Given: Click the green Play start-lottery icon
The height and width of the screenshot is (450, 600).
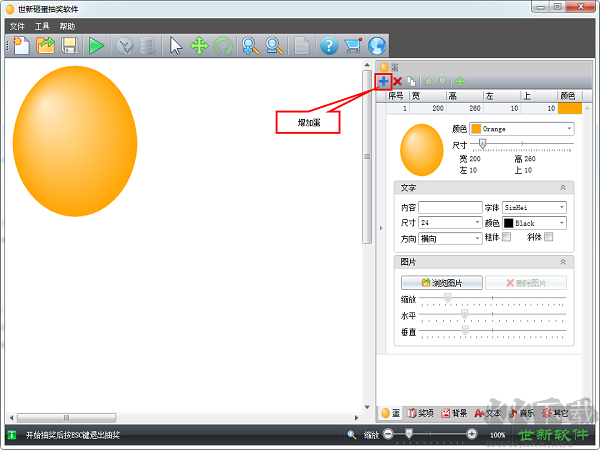Looking at the screenshot, I should (x=96, y=45).
